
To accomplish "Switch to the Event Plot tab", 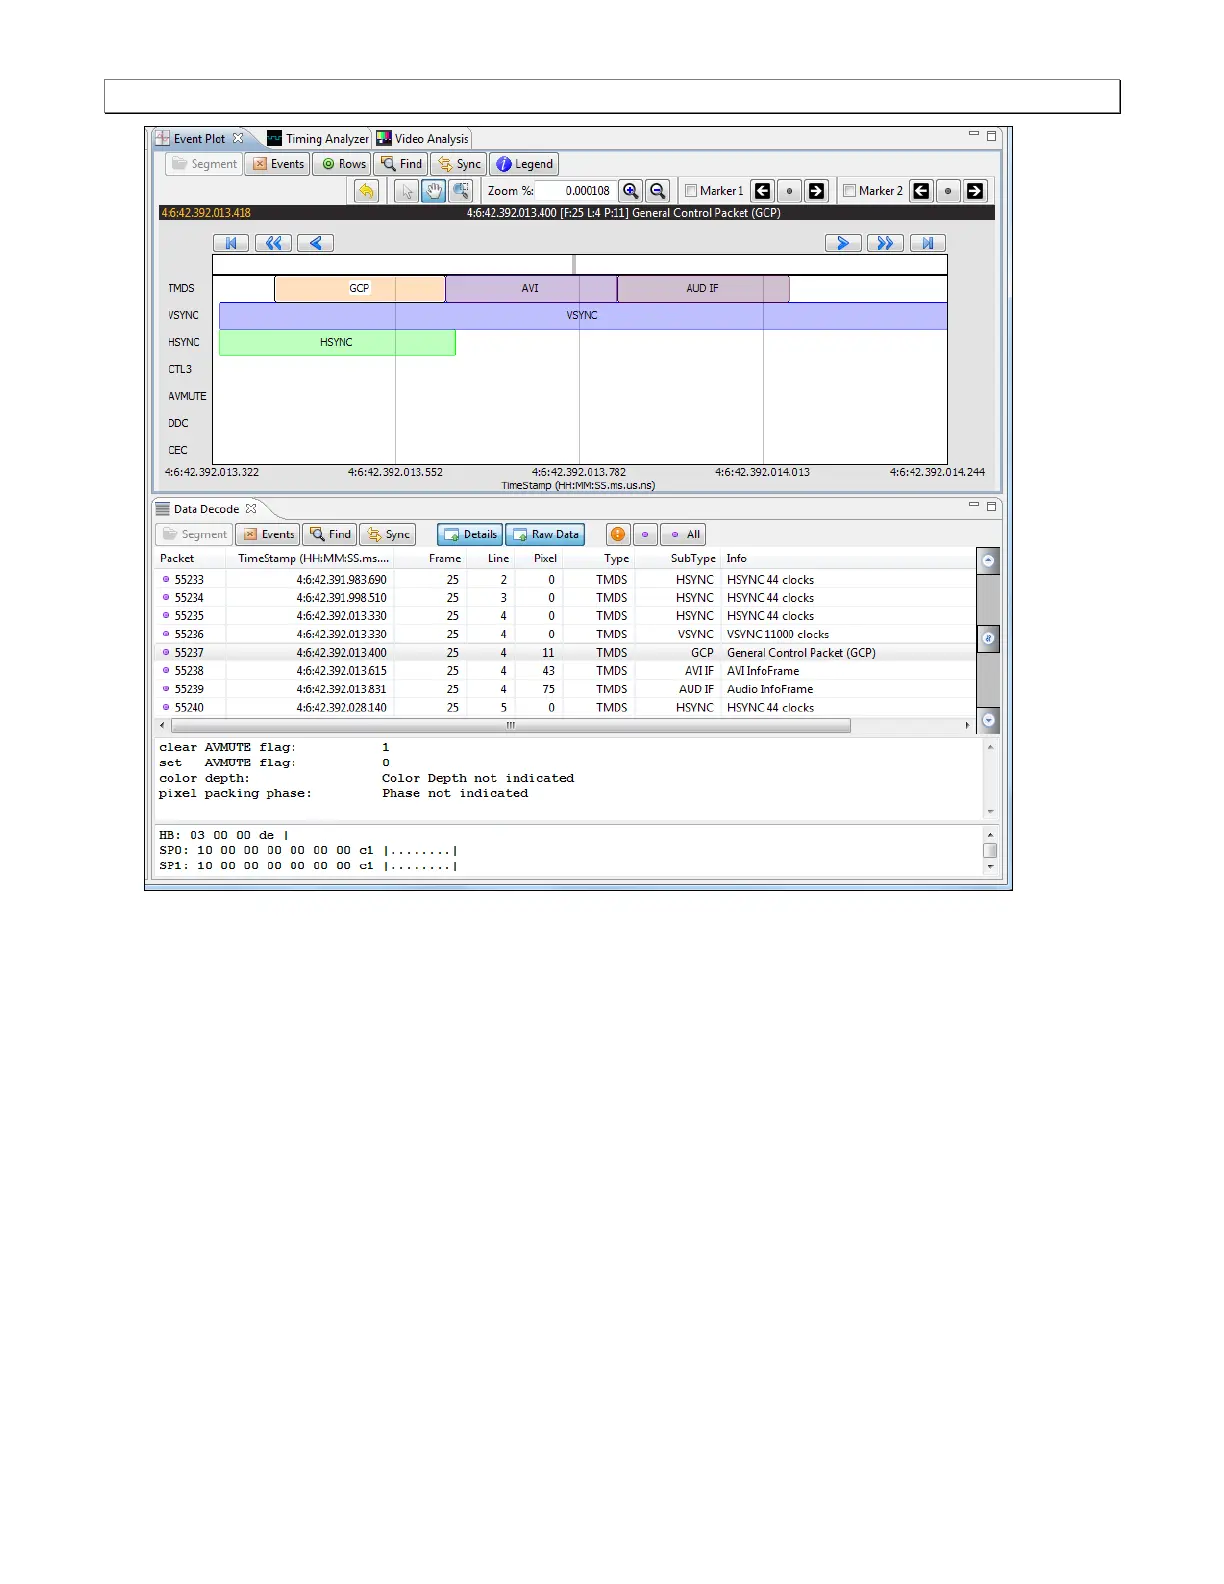I will click(199, 139).
